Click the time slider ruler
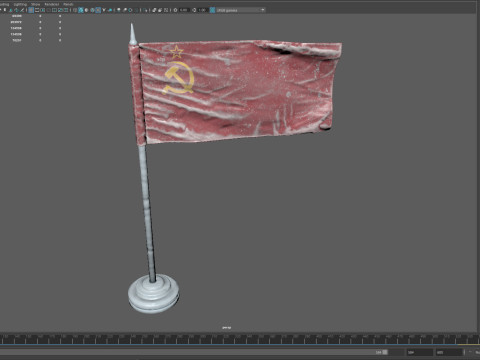 pos(240,339)
